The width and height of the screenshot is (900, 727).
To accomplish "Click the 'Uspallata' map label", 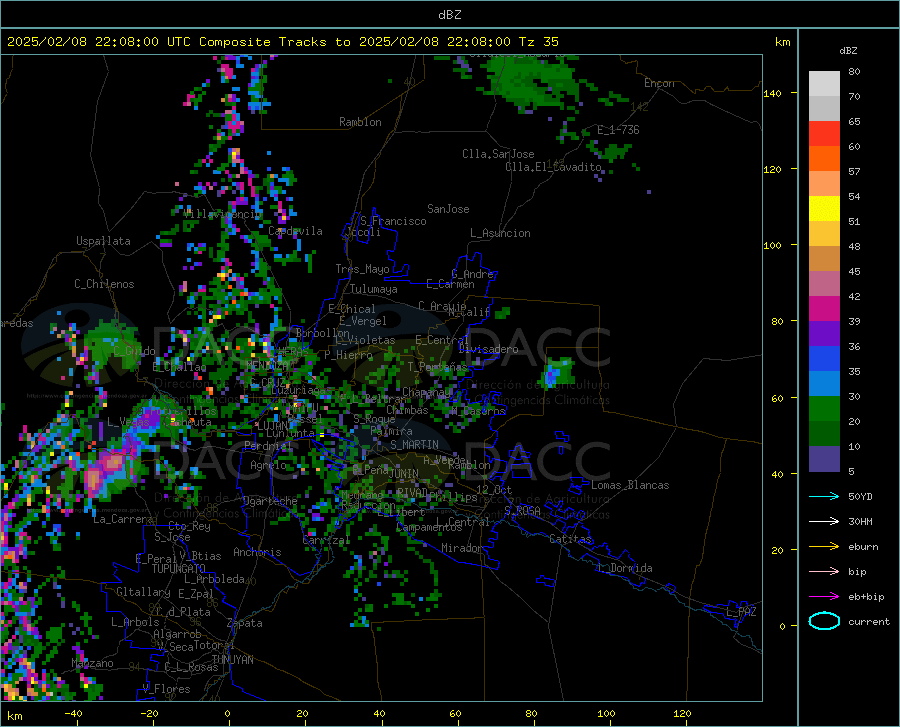I will tap(103, 241).
